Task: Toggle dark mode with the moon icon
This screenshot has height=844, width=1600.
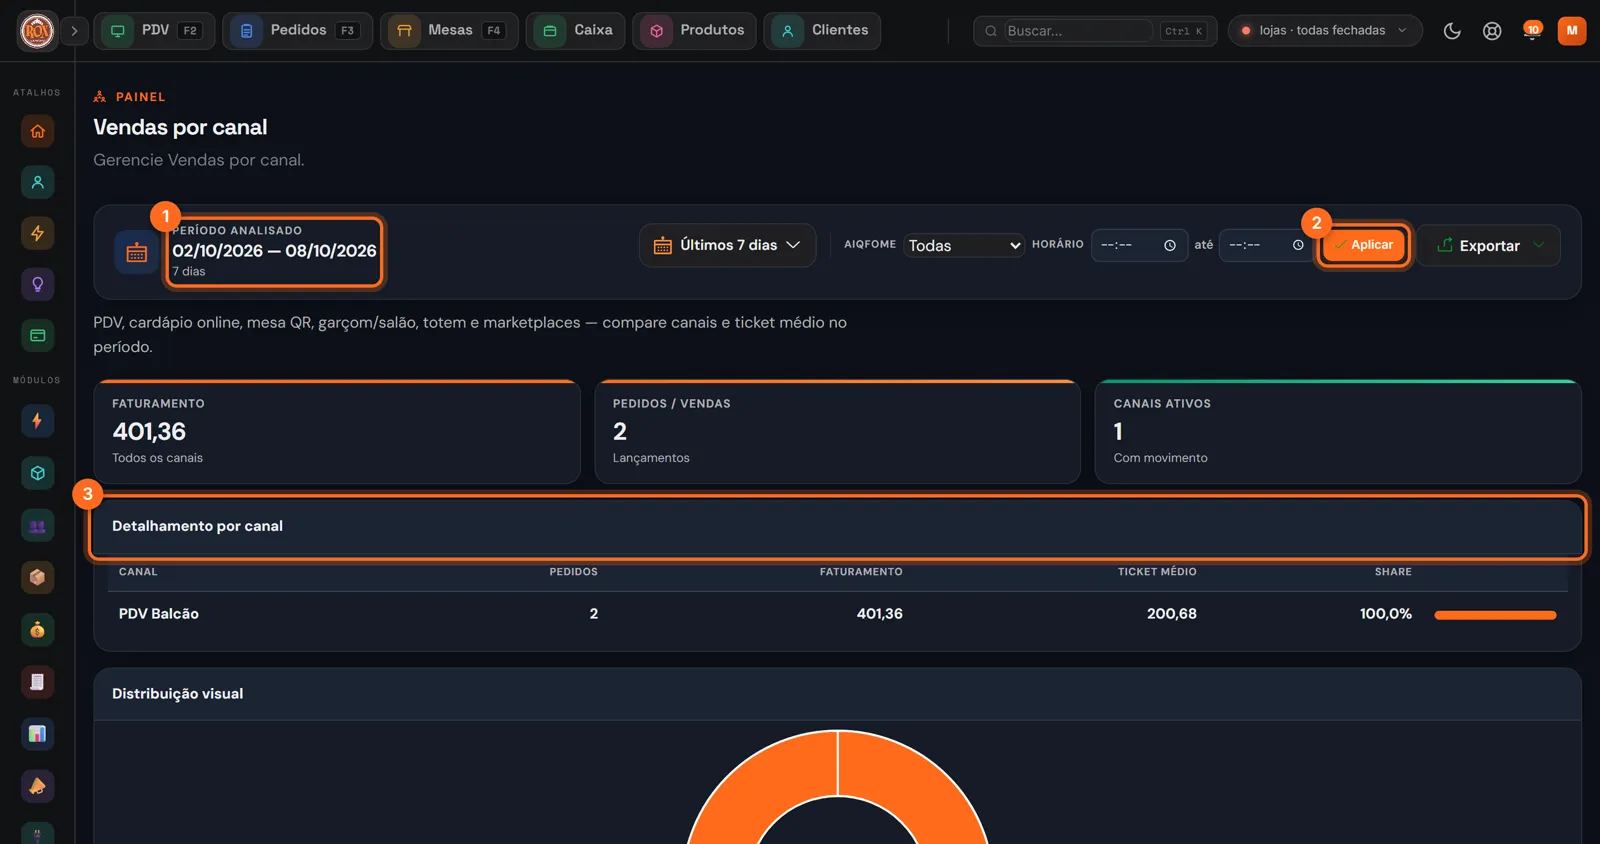Action: 1452,31
